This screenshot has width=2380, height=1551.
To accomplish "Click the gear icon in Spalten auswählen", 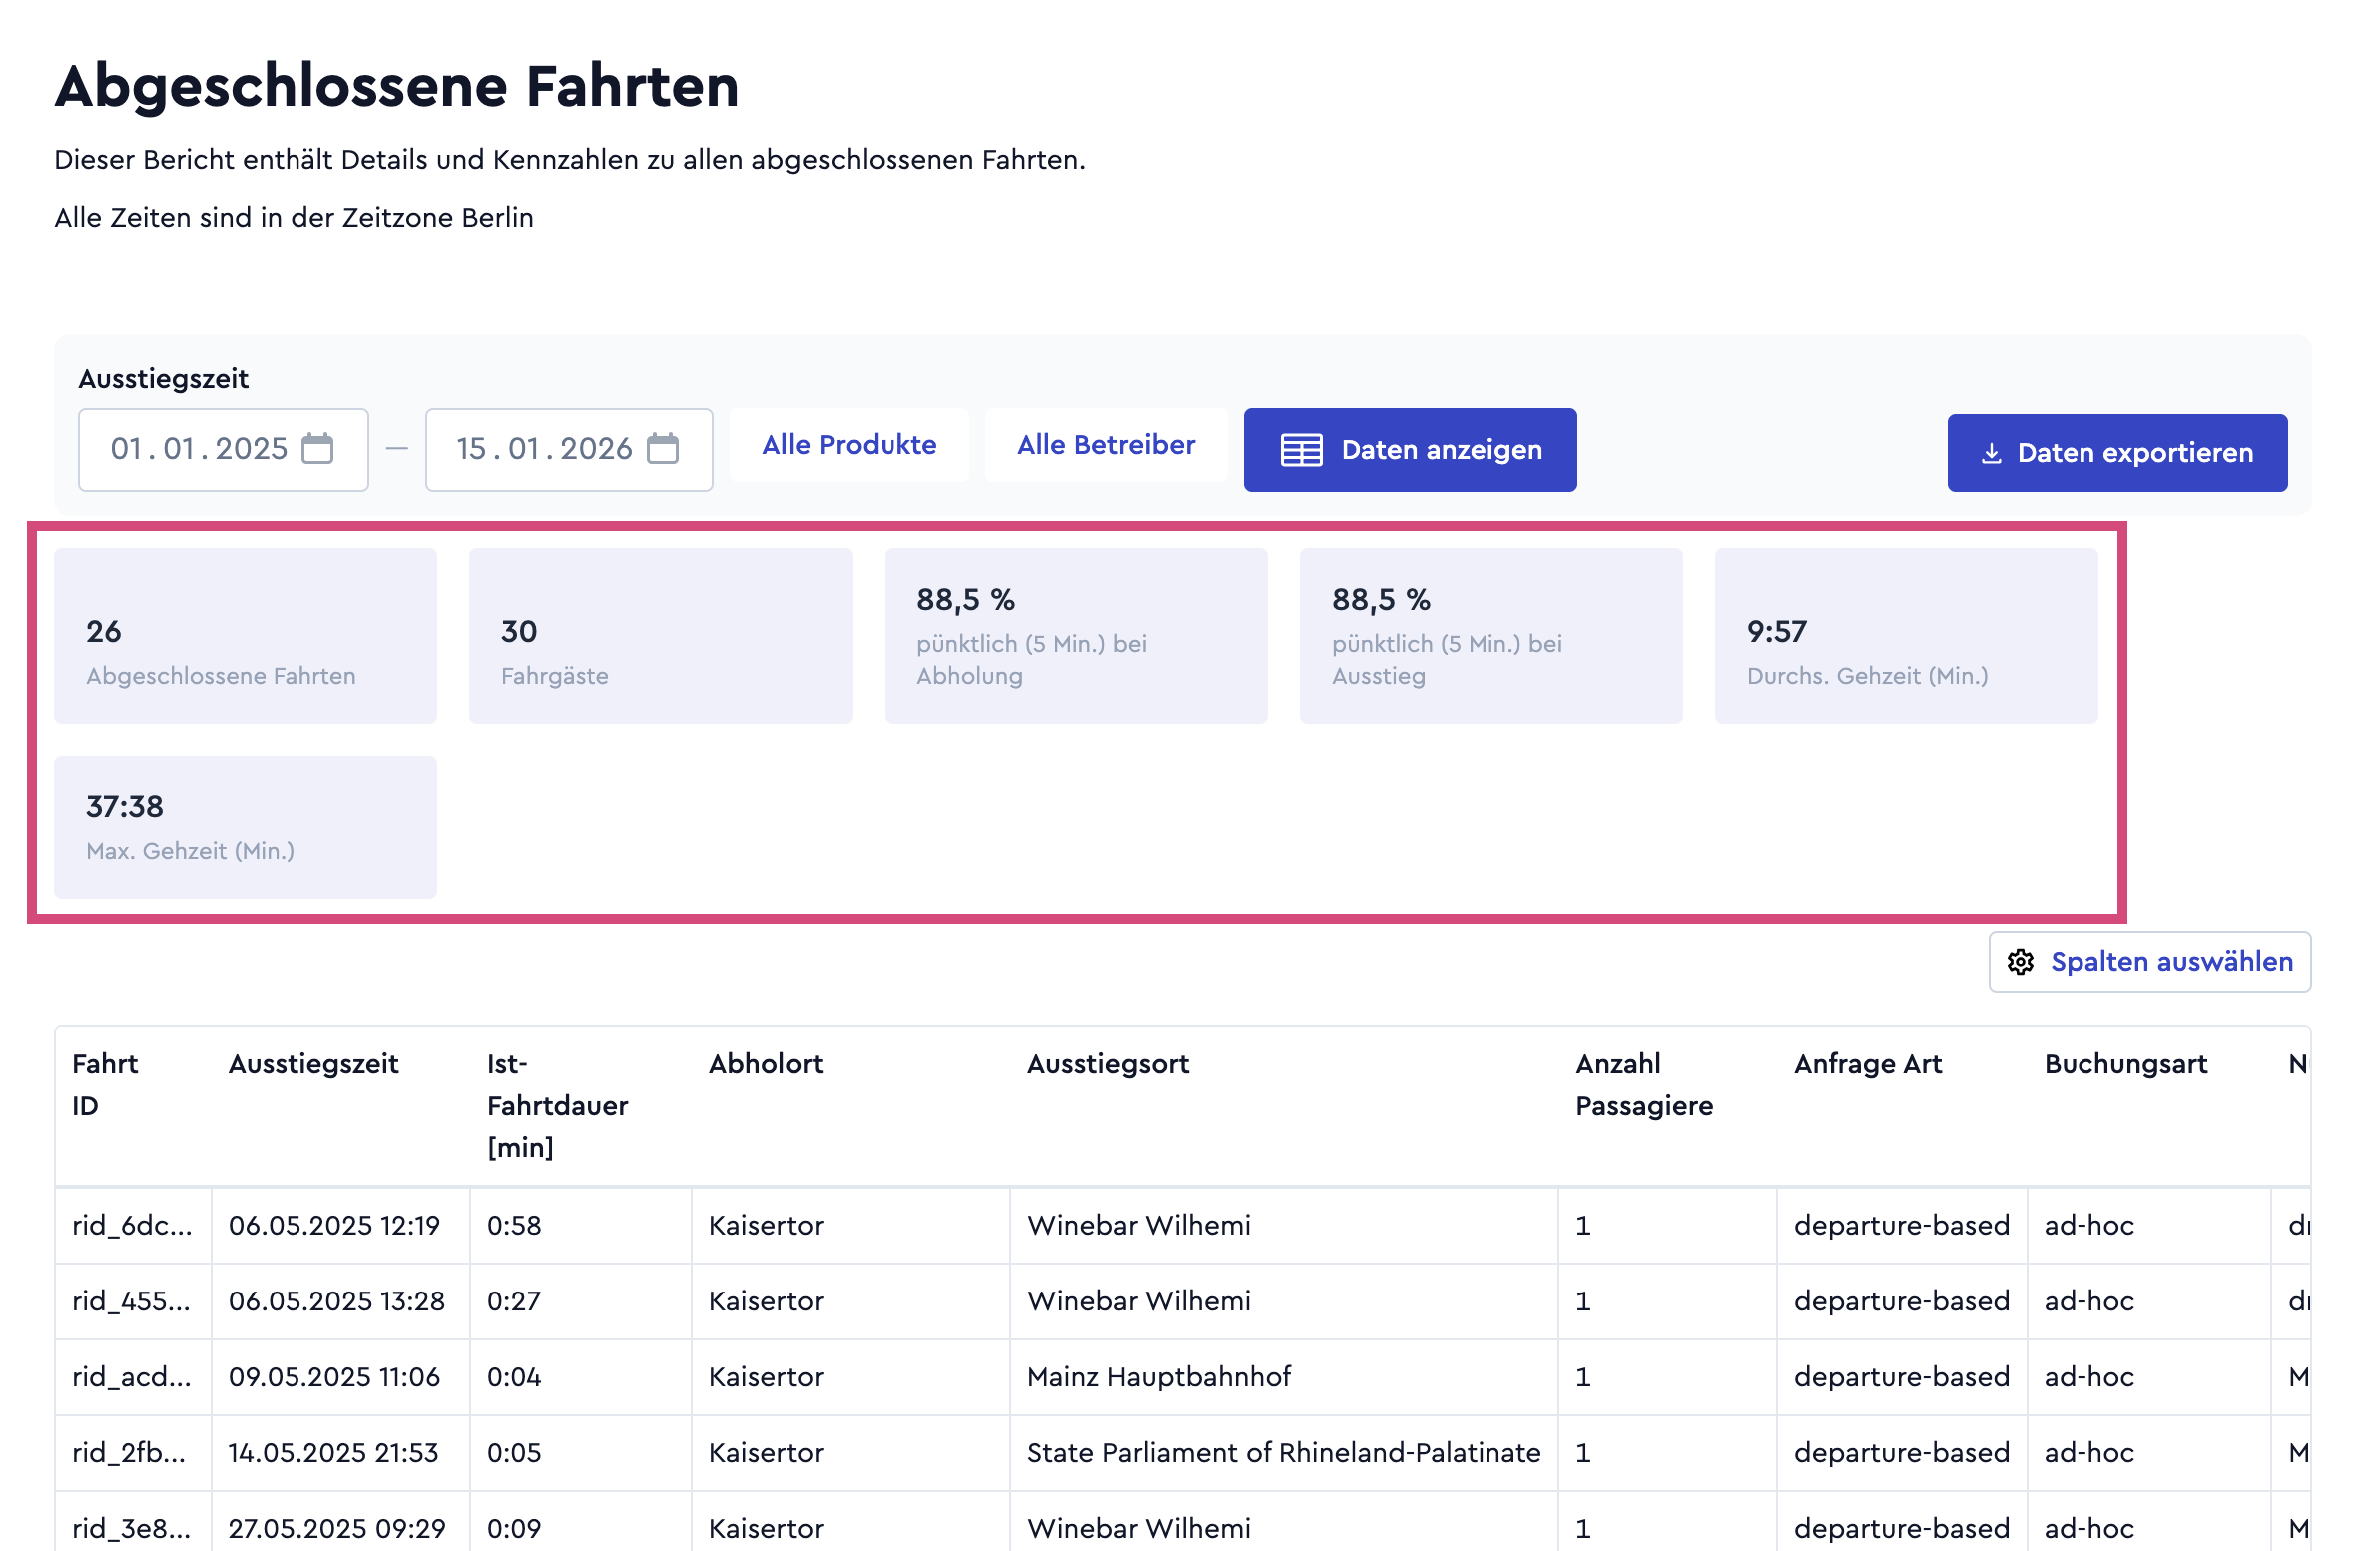I will pyautogui.click(x=2020, y=962).
